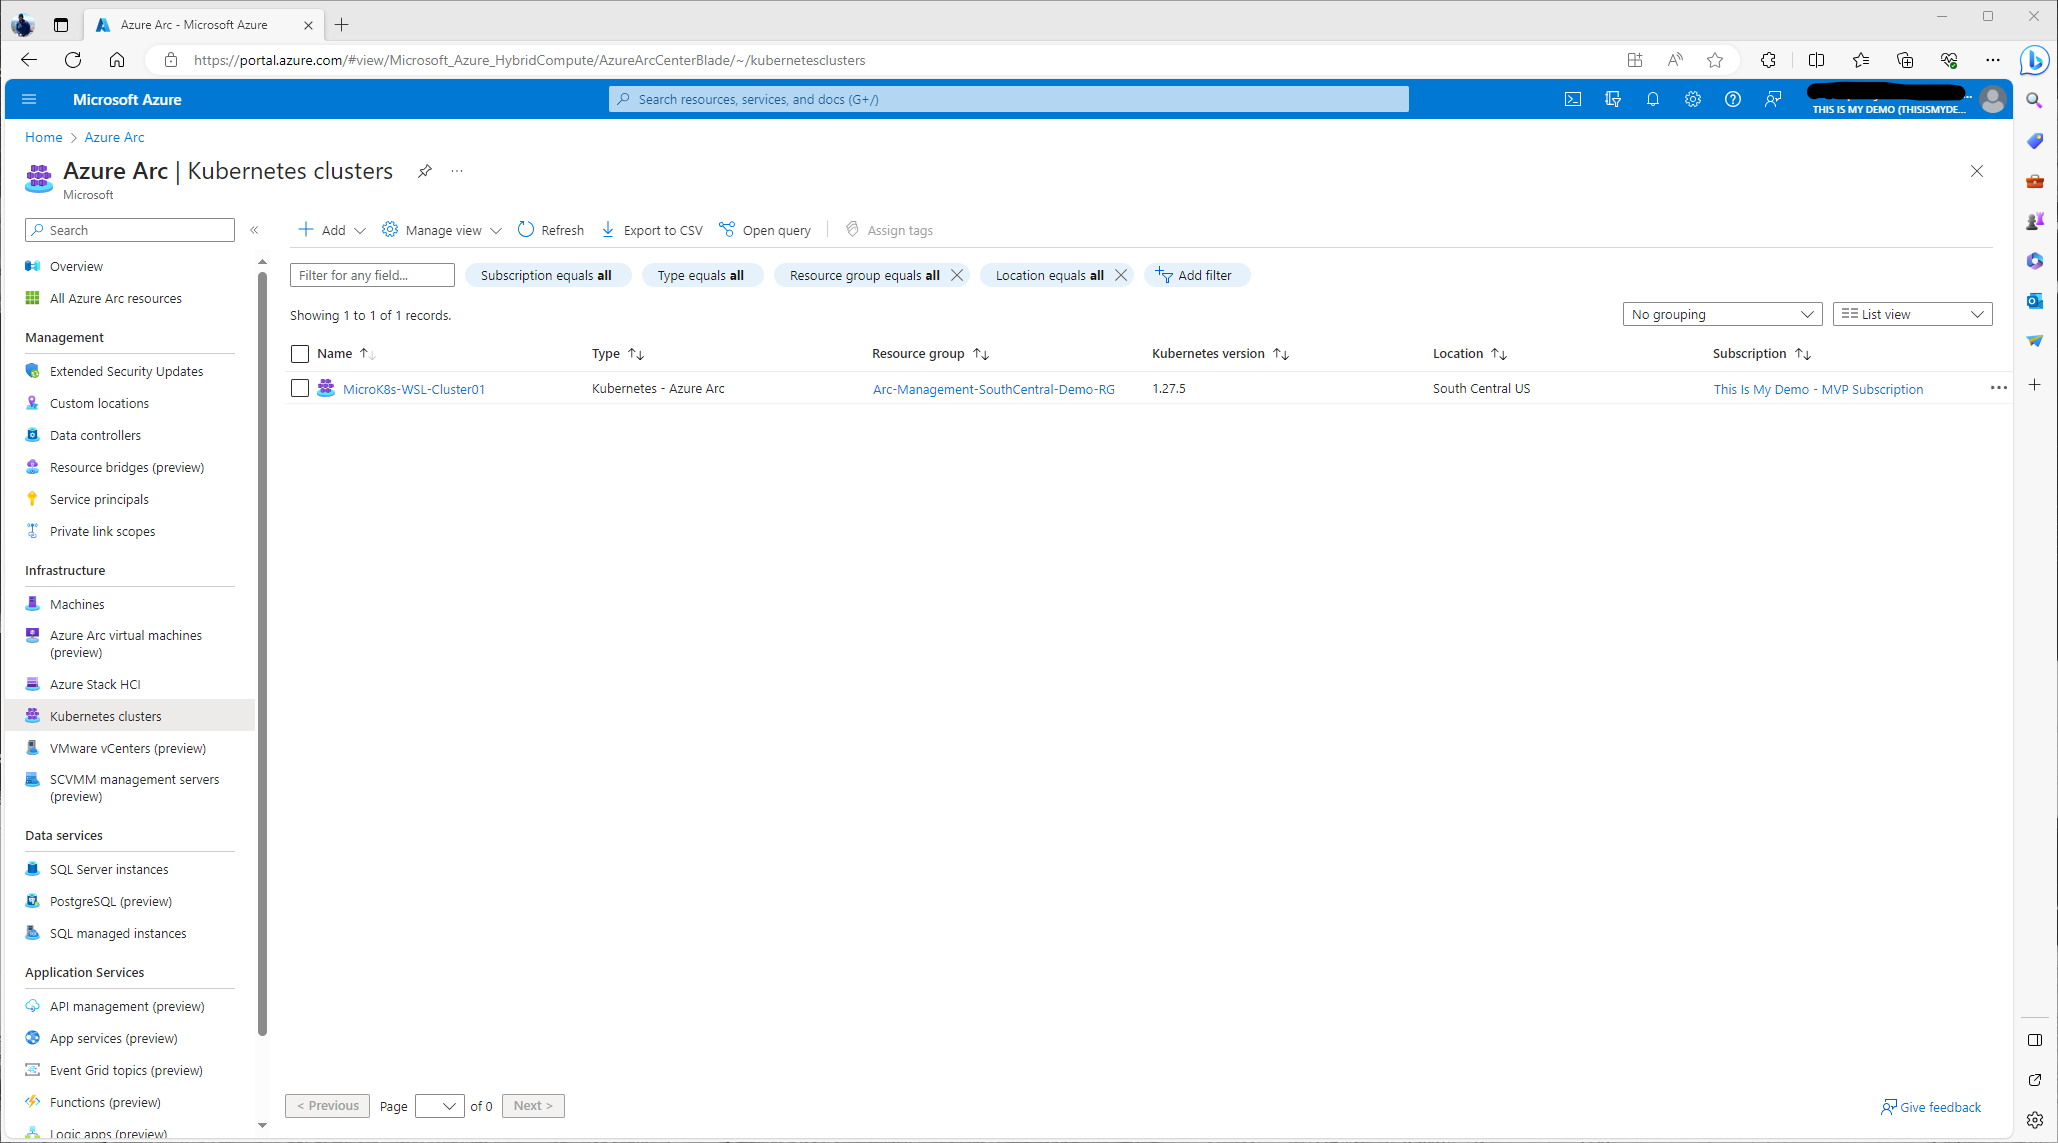This screenshot has width=2058, height=1143.
Task: Collapse the left sidebar menu
Action: (x=254, y=230)
